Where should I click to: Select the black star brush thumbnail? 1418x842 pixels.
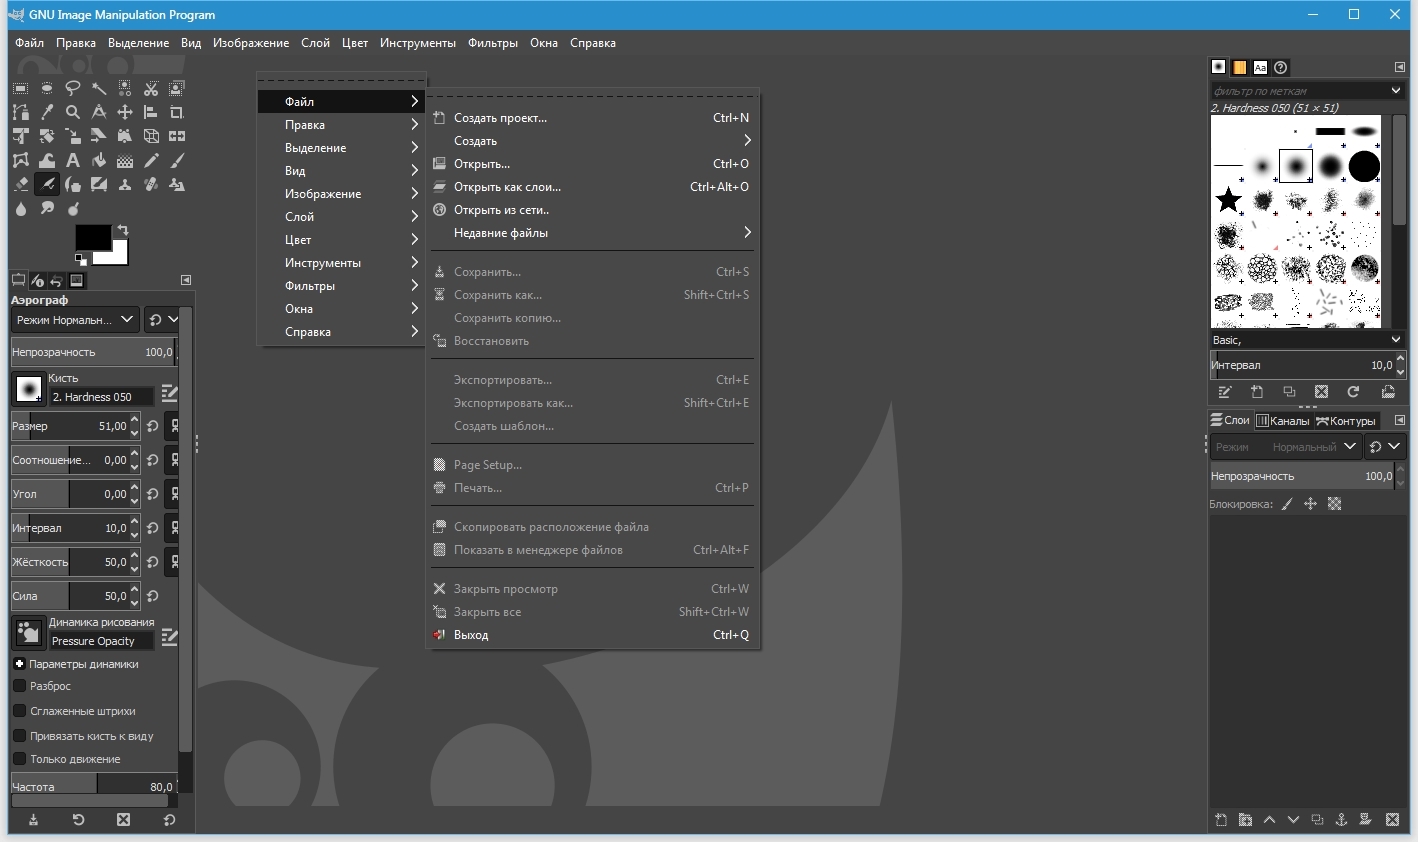coord(1229,200)
